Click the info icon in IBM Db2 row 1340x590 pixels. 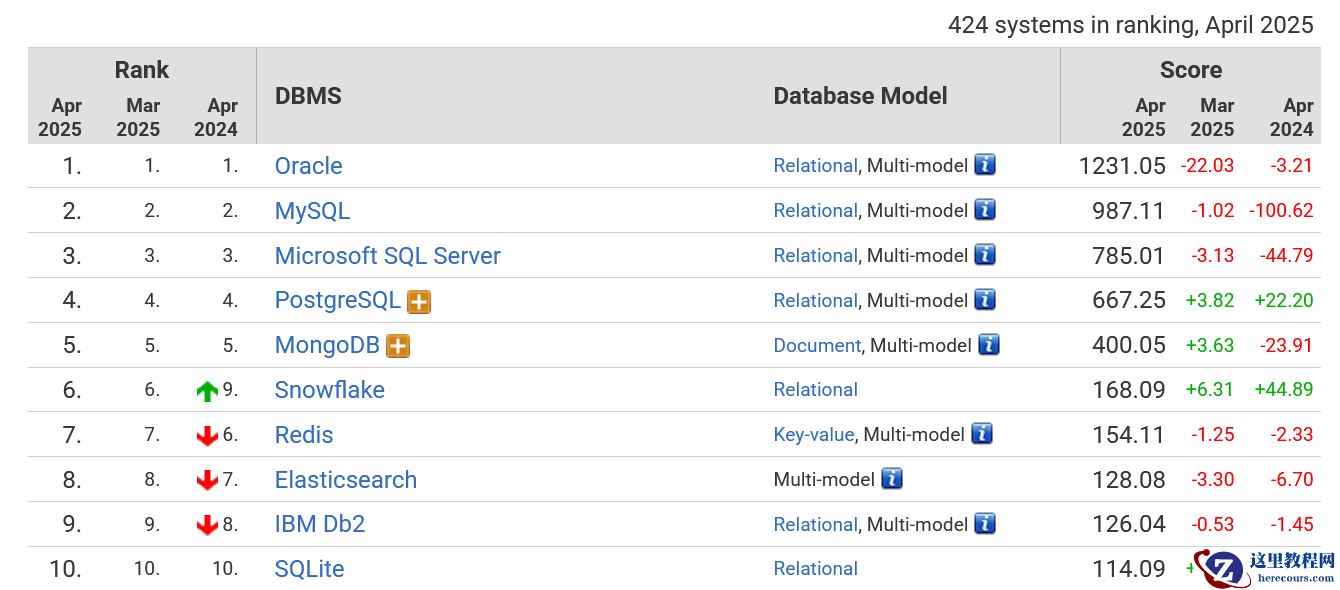(x=985, y=524)
